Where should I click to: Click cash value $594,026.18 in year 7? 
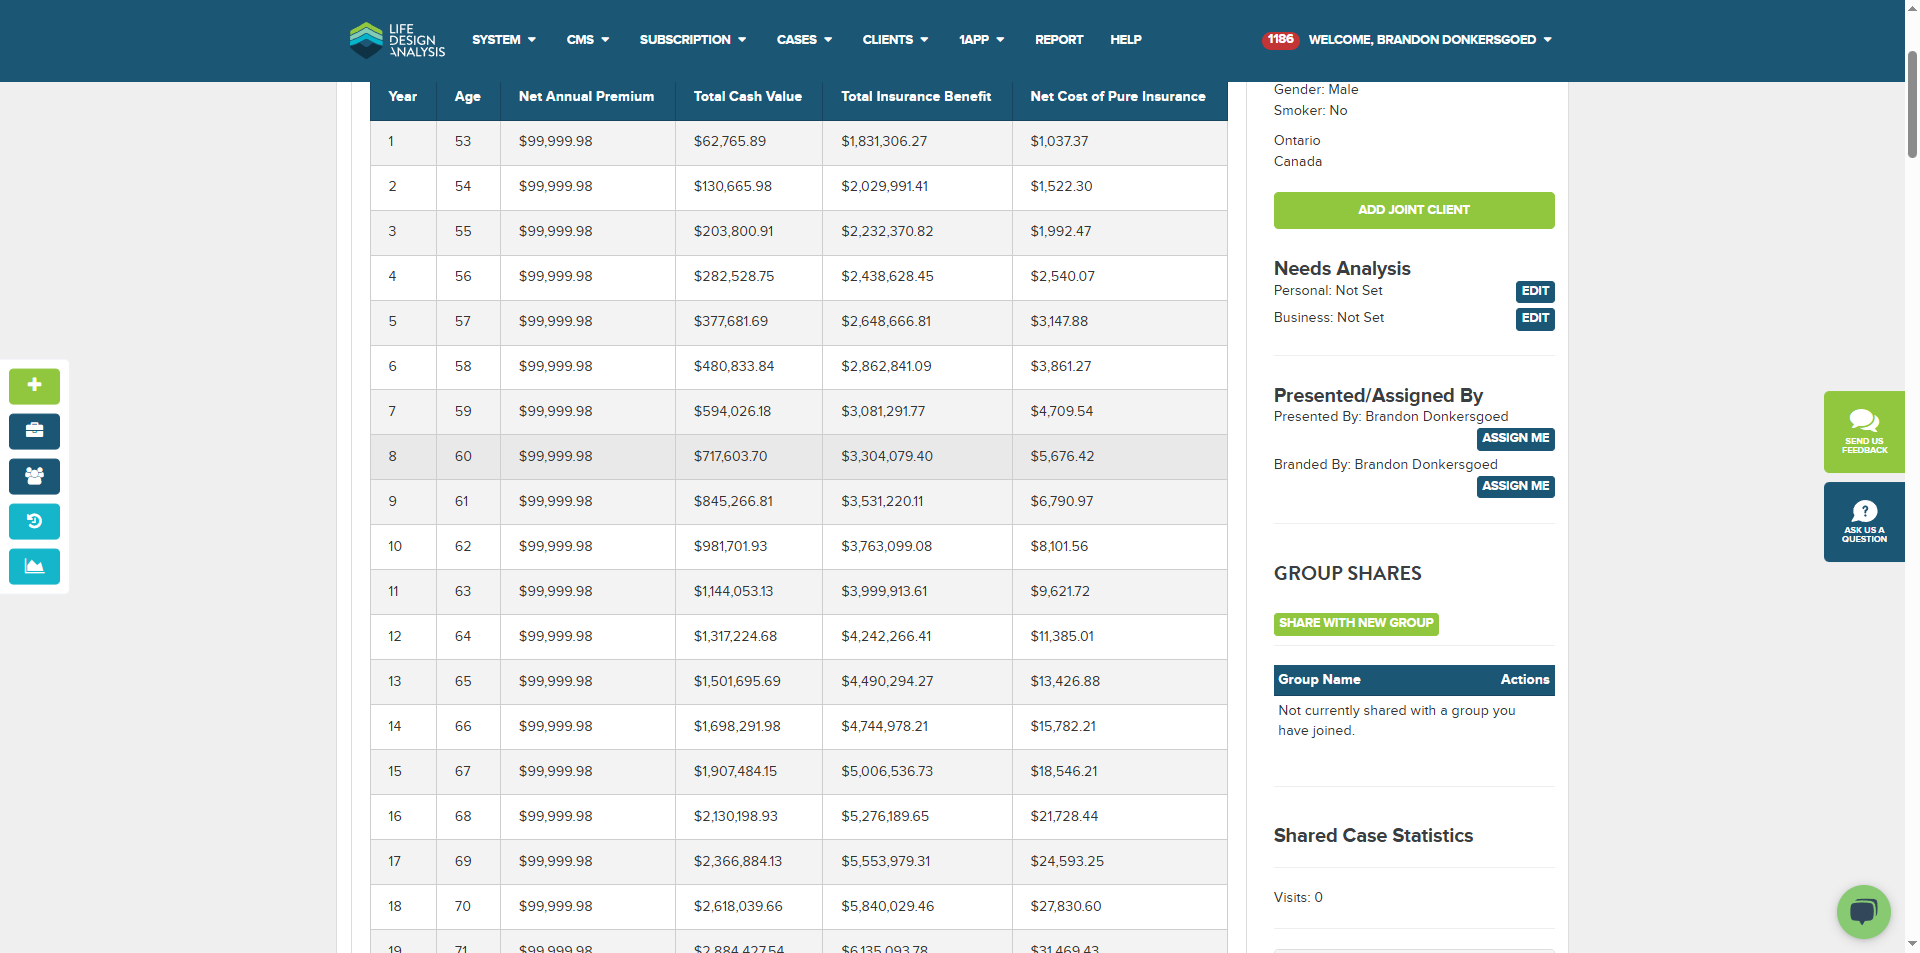pos(733,412)
